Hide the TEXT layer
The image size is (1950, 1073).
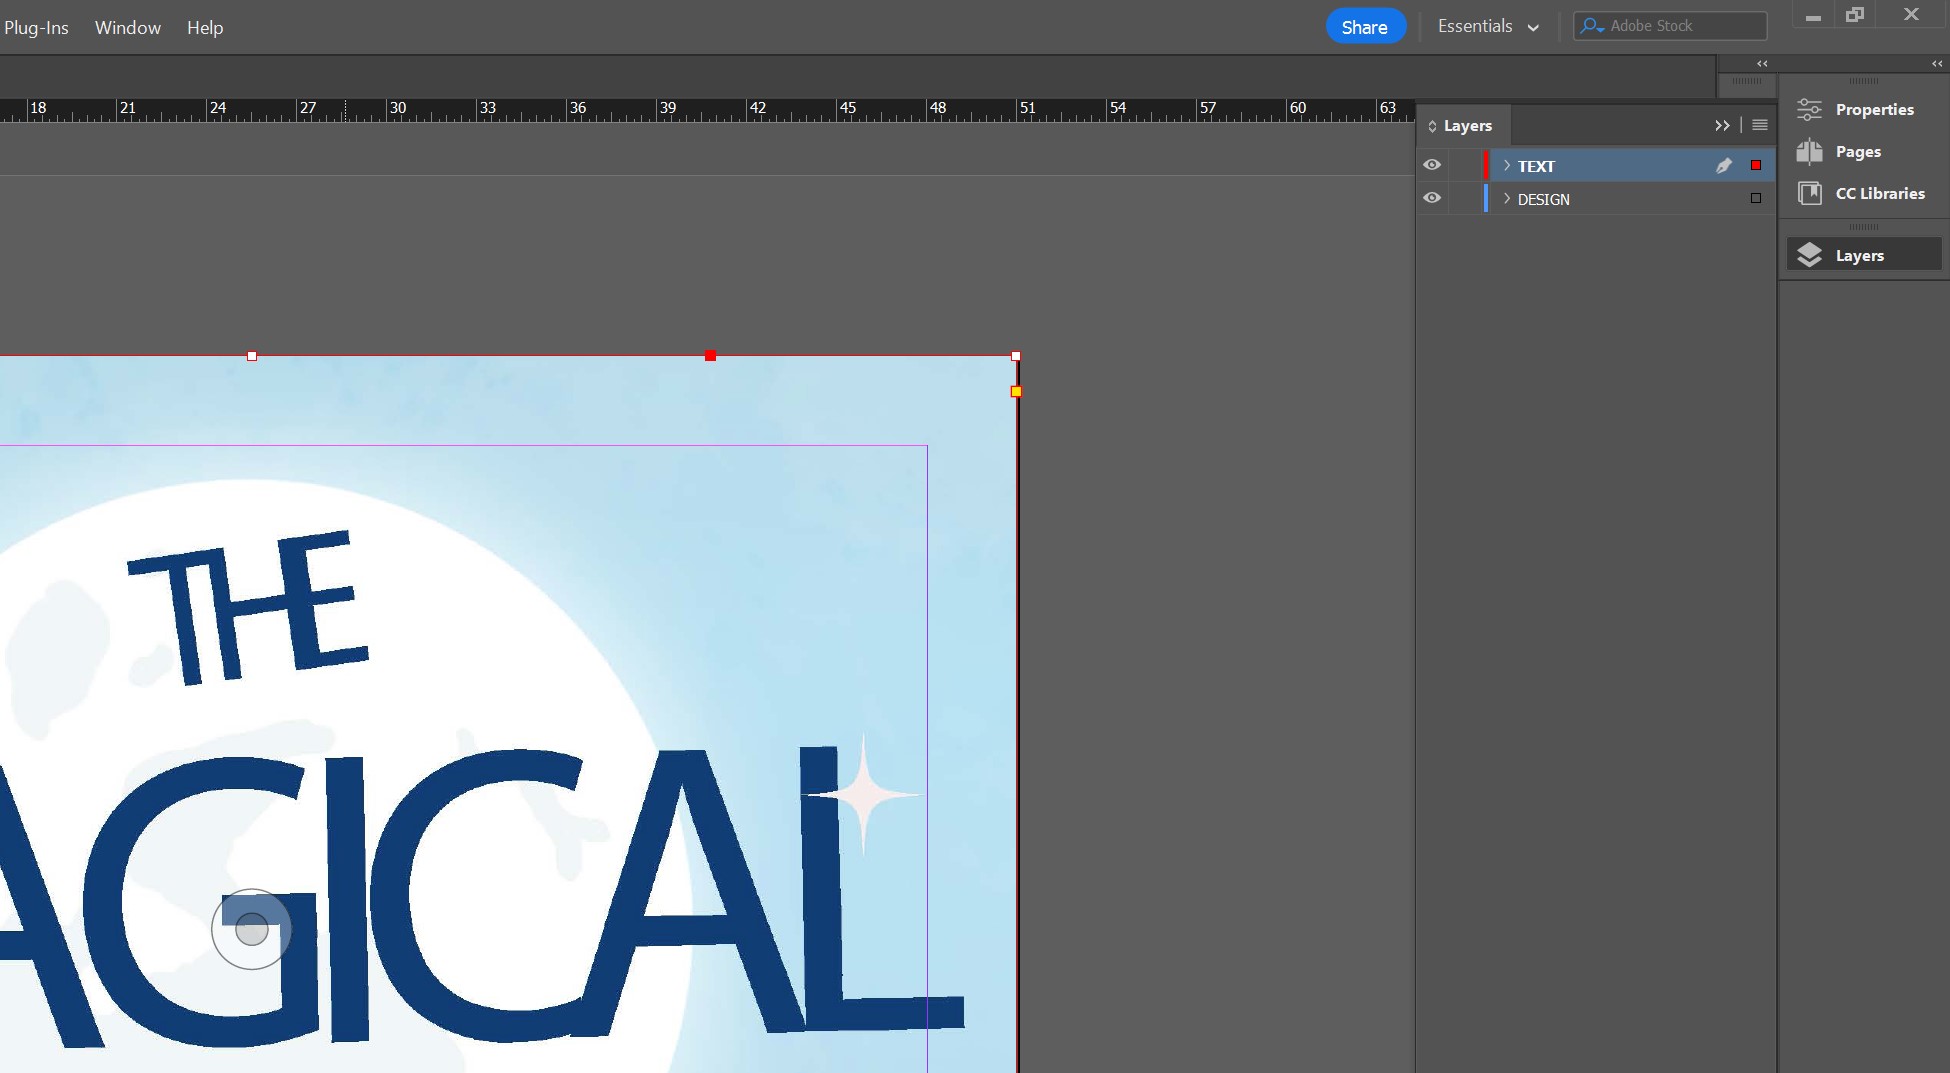pos(1432,165)
